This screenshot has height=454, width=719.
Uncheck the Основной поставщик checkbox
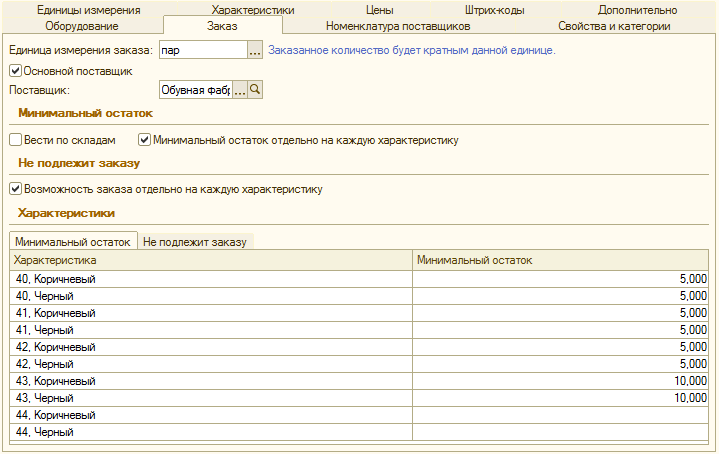(x=16, y=71)
